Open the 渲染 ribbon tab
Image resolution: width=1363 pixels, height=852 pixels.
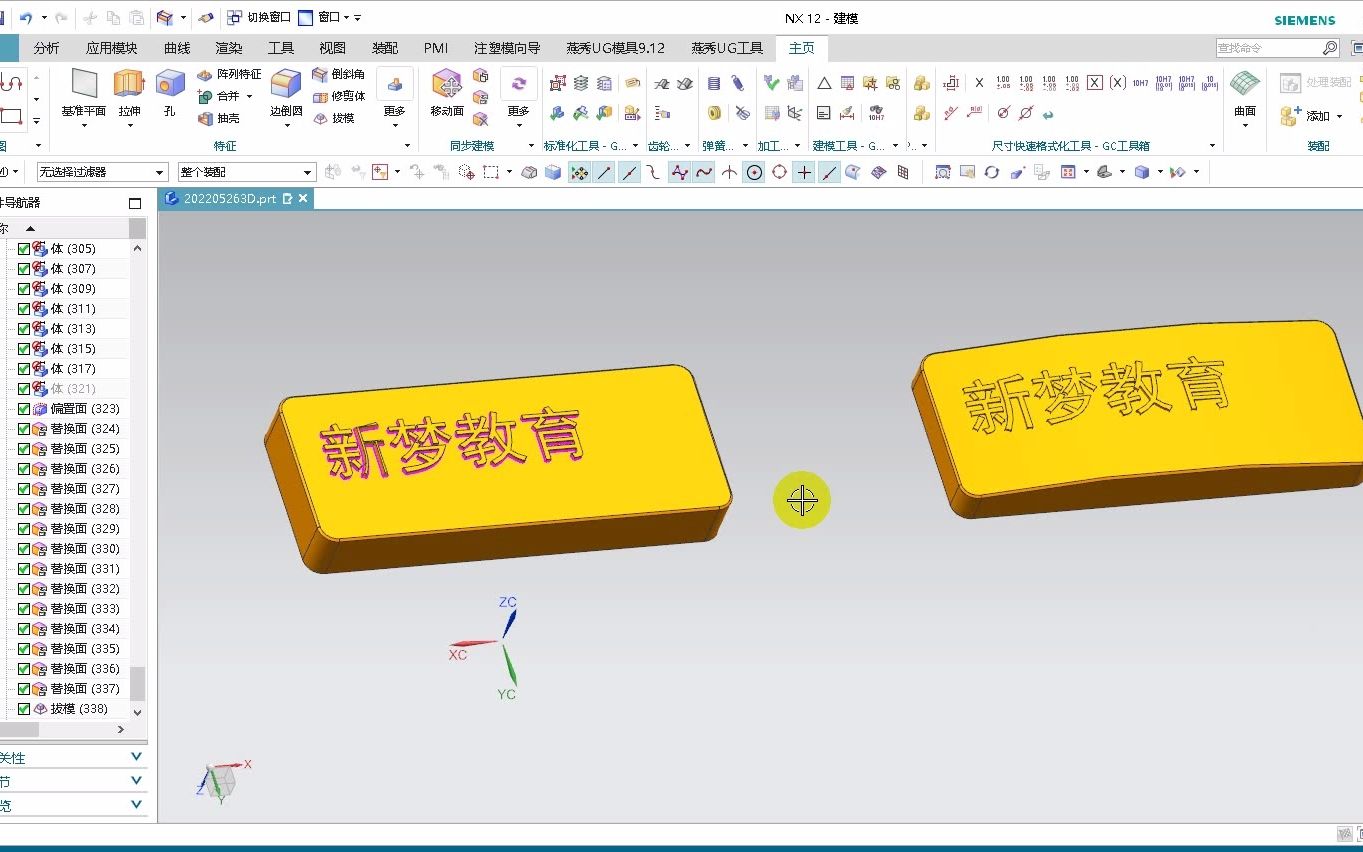[228, 48]
